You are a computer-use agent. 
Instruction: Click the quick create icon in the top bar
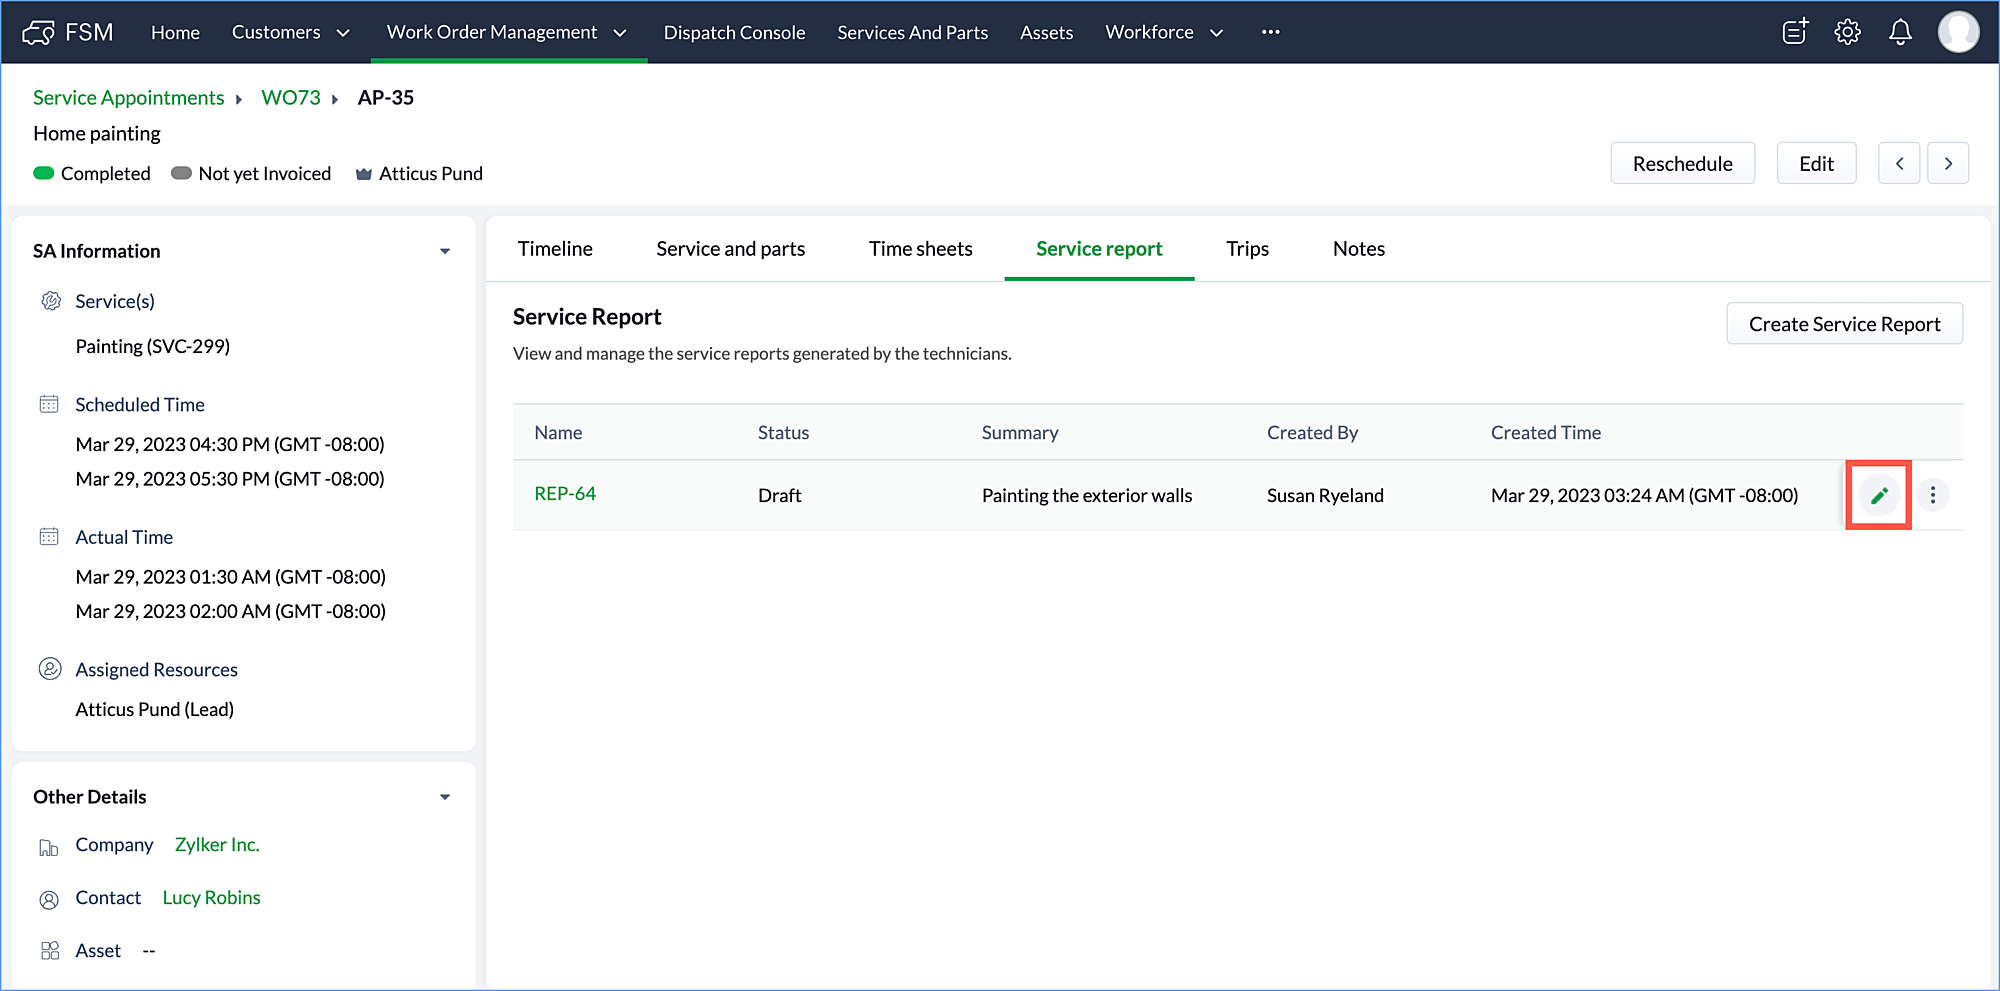[x=1795, y=32]
